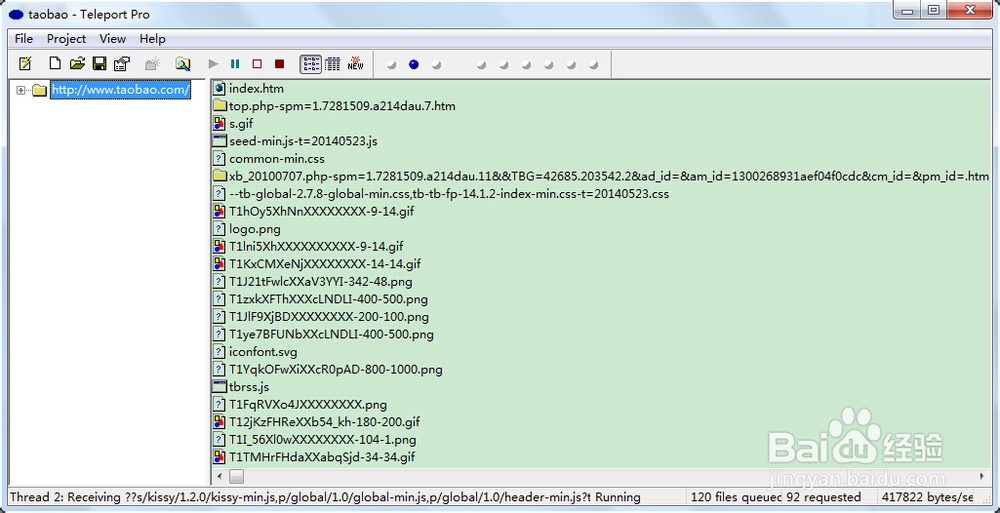This screenshot has width=1000, height=513.
Task: Click the index.htm file icon
Action: [x=220, y=89]
